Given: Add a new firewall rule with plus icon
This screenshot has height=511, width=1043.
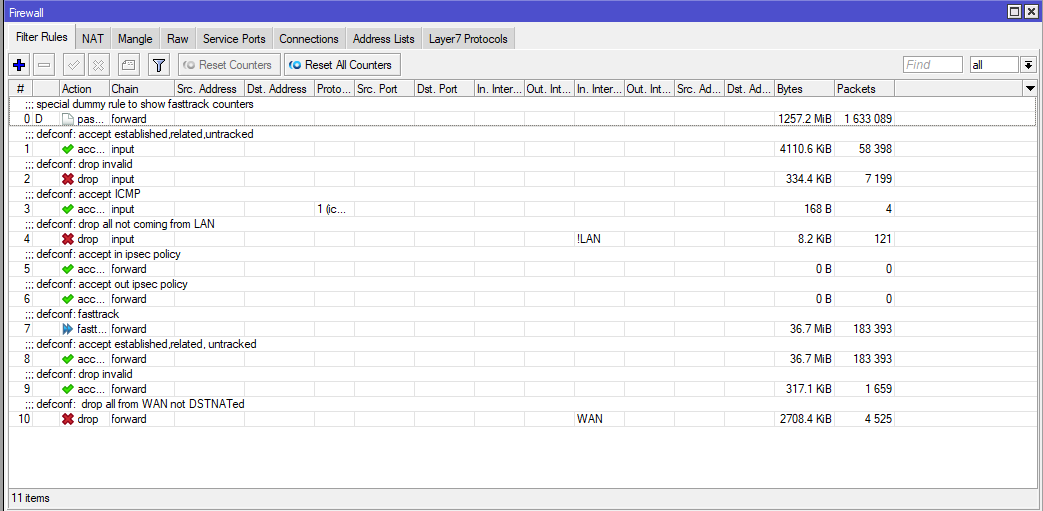Looking at the screenshot, I should tap(19, 65).
